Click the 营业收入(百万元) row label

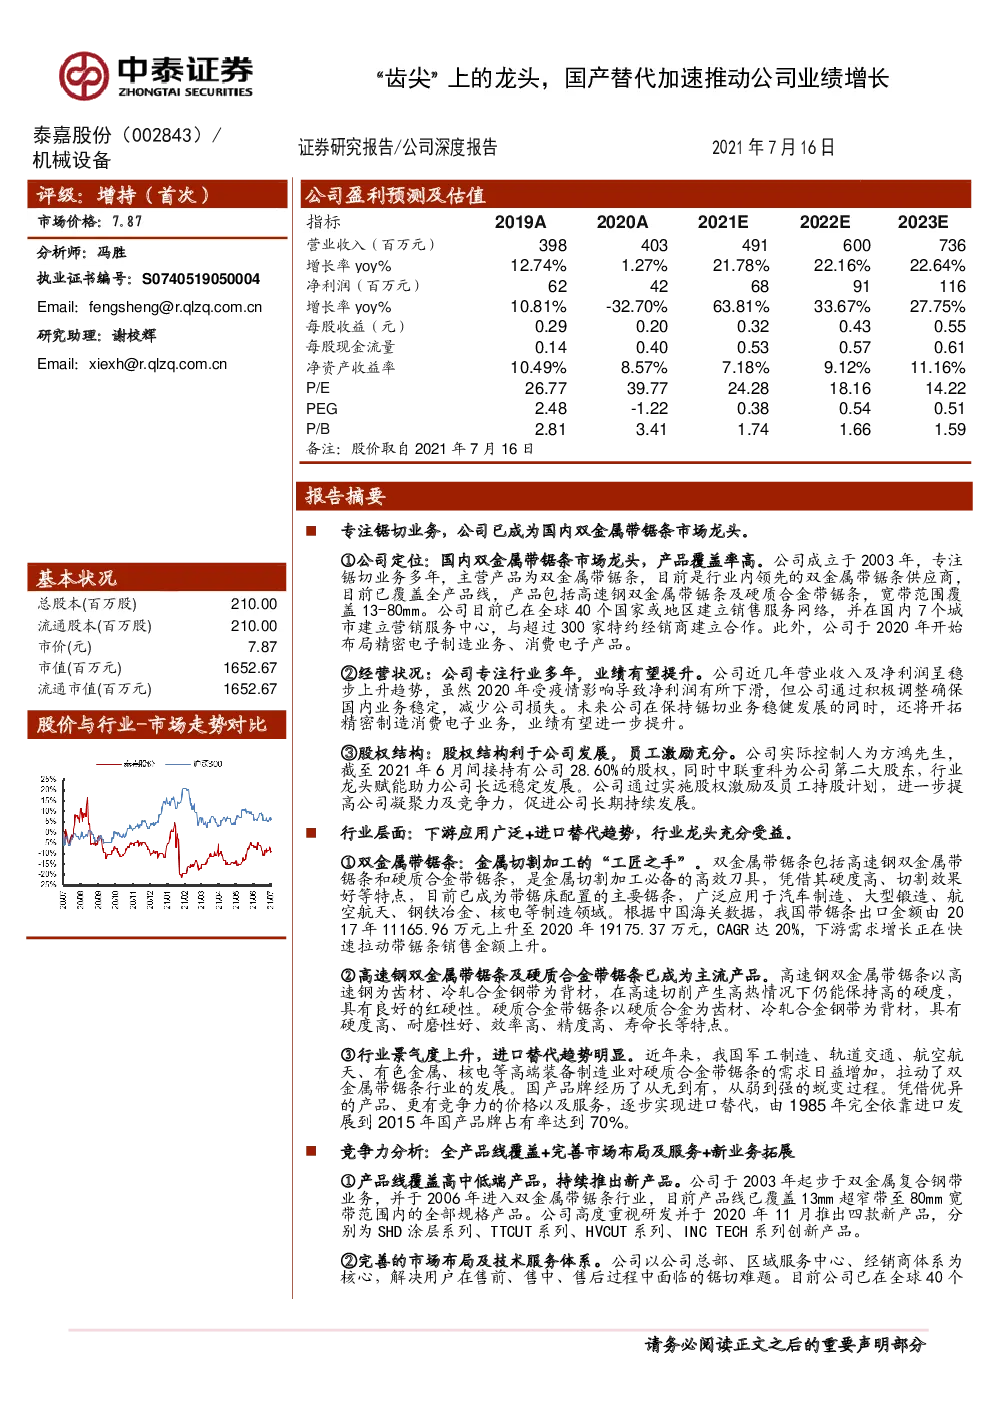[370, 245]
